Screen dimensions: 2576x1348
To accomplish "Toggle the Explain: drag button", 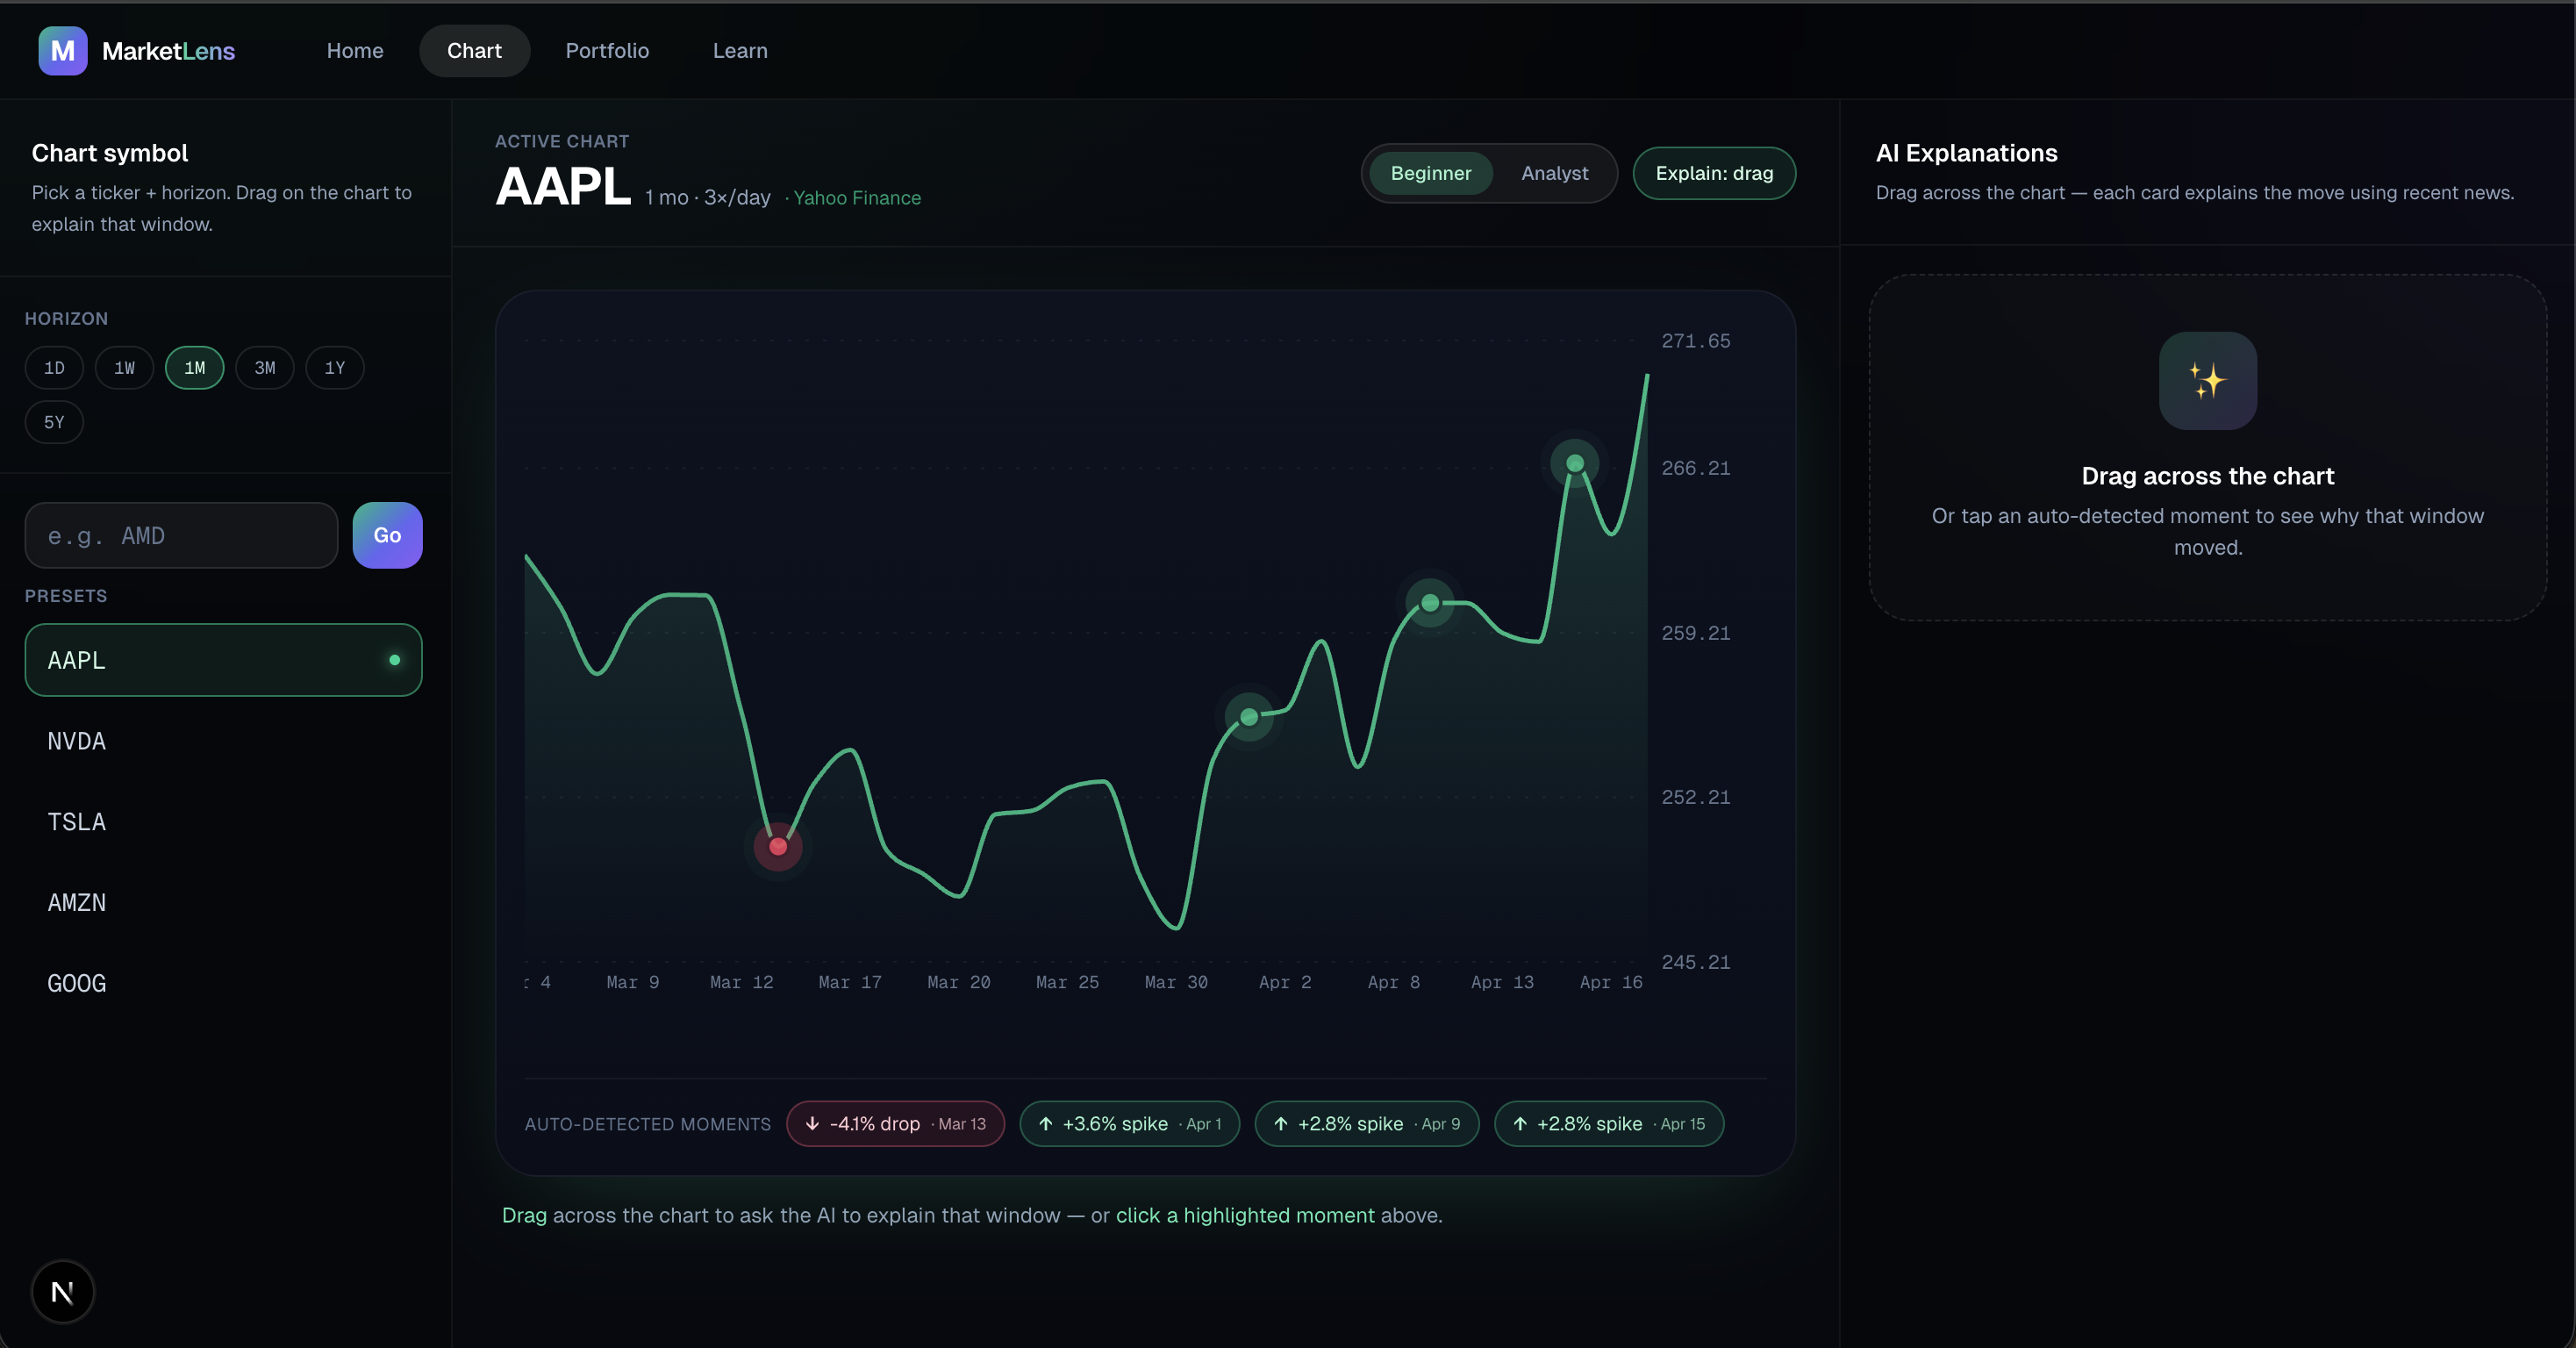I will tap(1714, 173).
